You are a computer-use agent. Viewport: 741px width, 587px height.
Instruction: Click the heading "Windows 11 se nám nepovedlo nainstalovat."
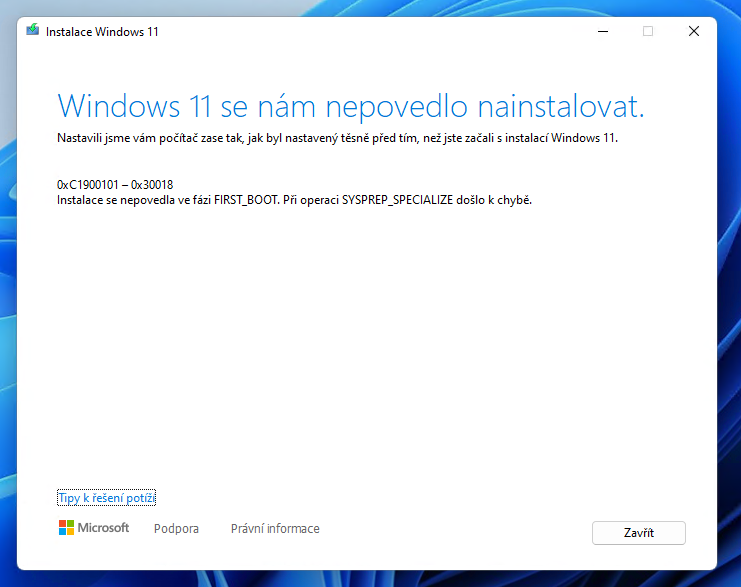tap(351, 106)
